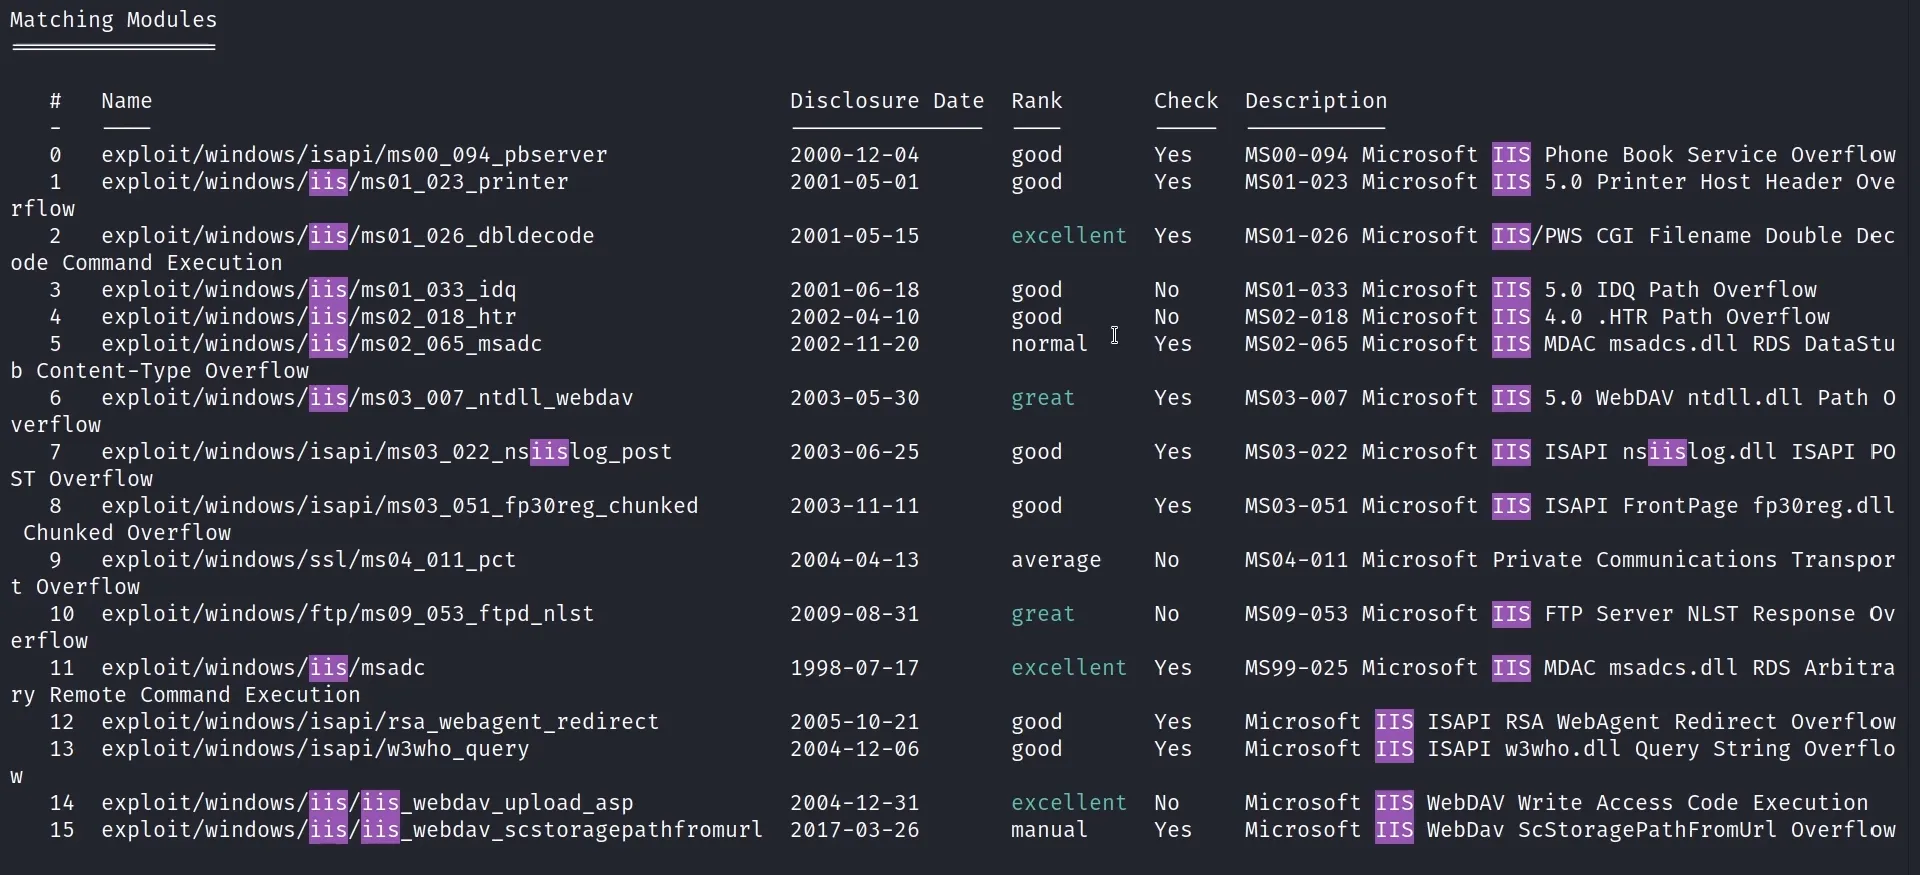Click disclosure date 2000-12-04

855,155
